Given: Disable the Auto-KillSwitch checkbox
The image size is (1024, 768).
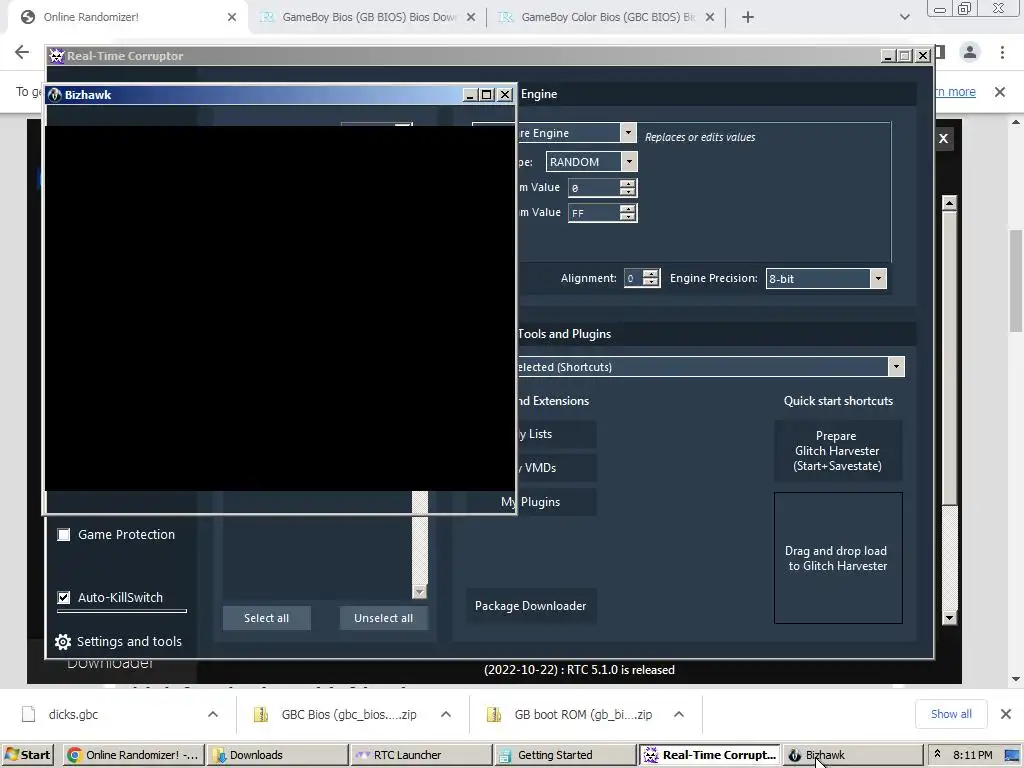Looking at the screenshot, I should tap(64, 598).
